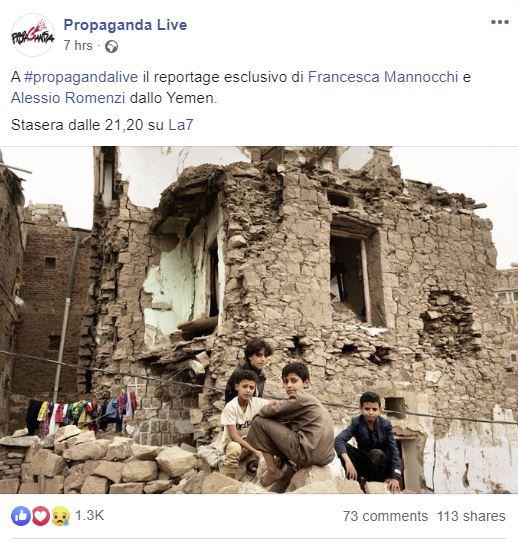
Task: Open the #propagandalive hashtag
Action: coord(81,77)
